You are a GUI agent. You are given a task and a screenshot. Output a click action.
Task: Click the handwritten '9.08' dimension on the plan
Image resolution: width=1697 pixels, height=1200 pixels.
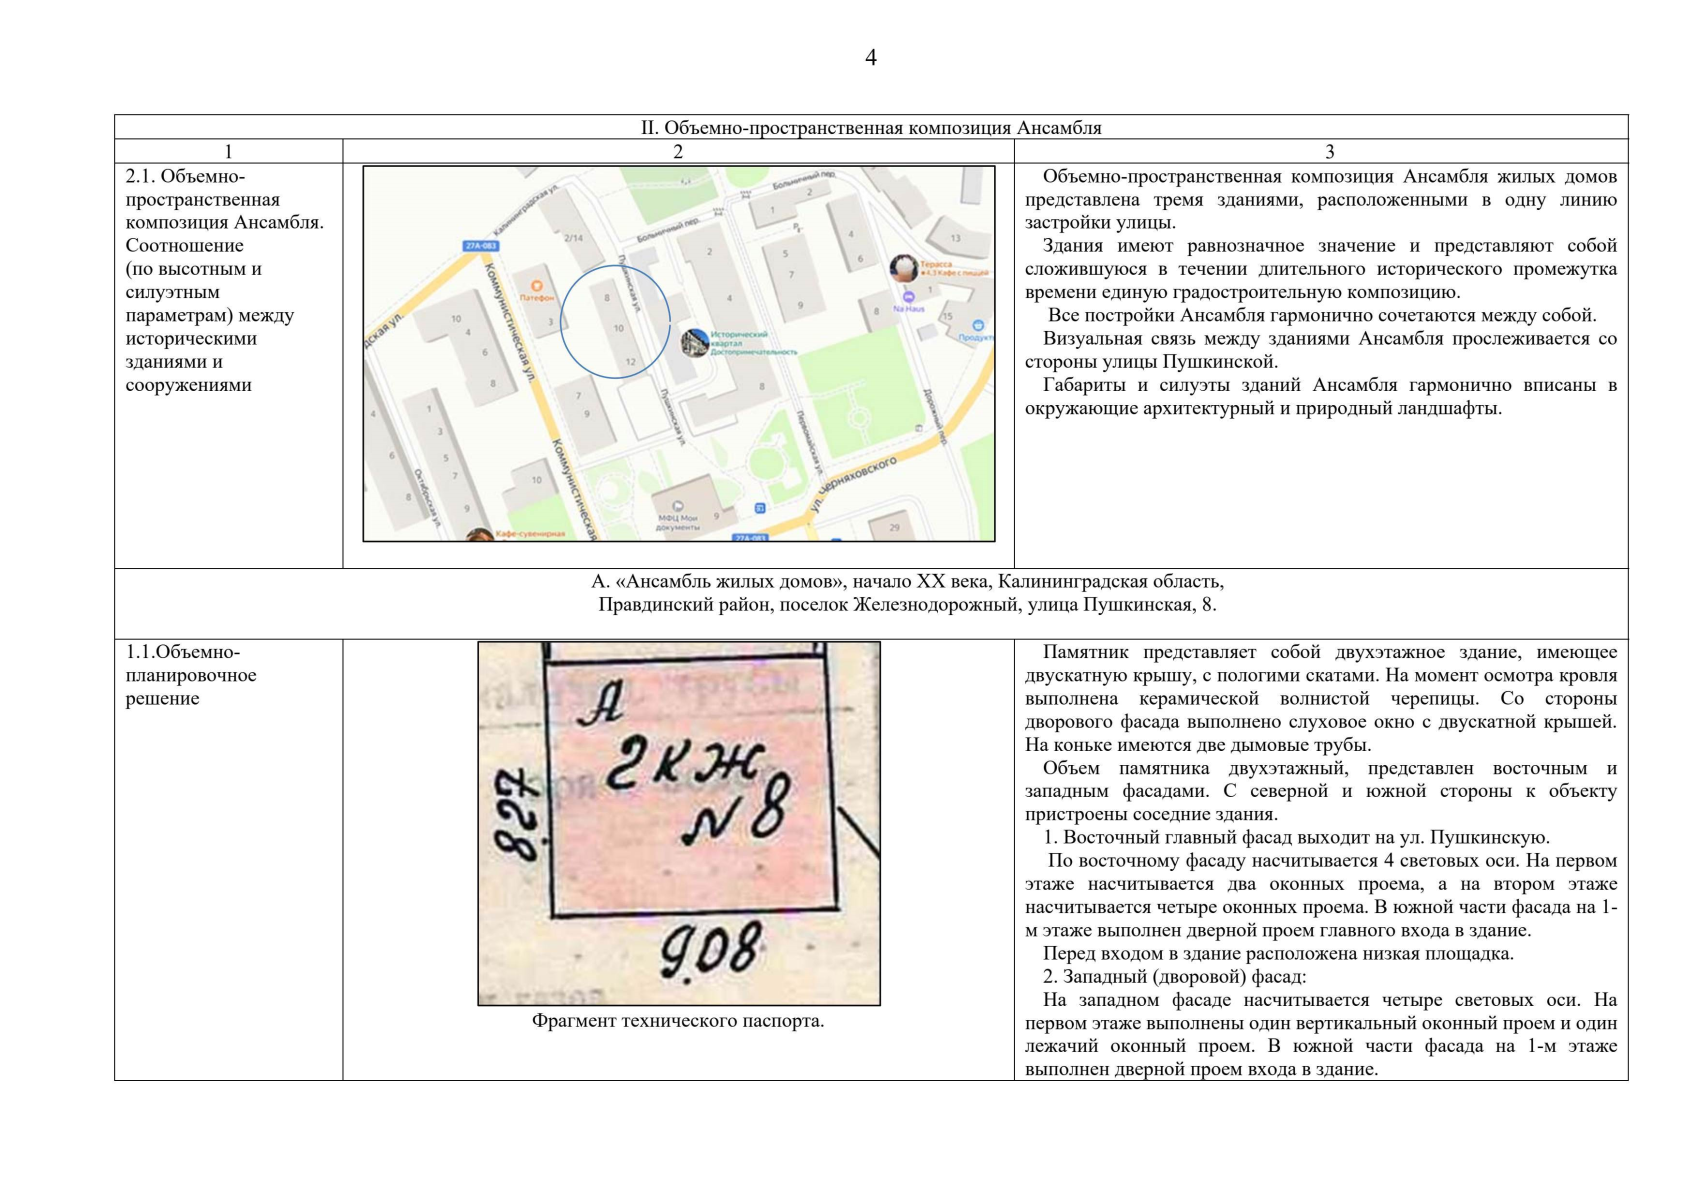point(711,950)
